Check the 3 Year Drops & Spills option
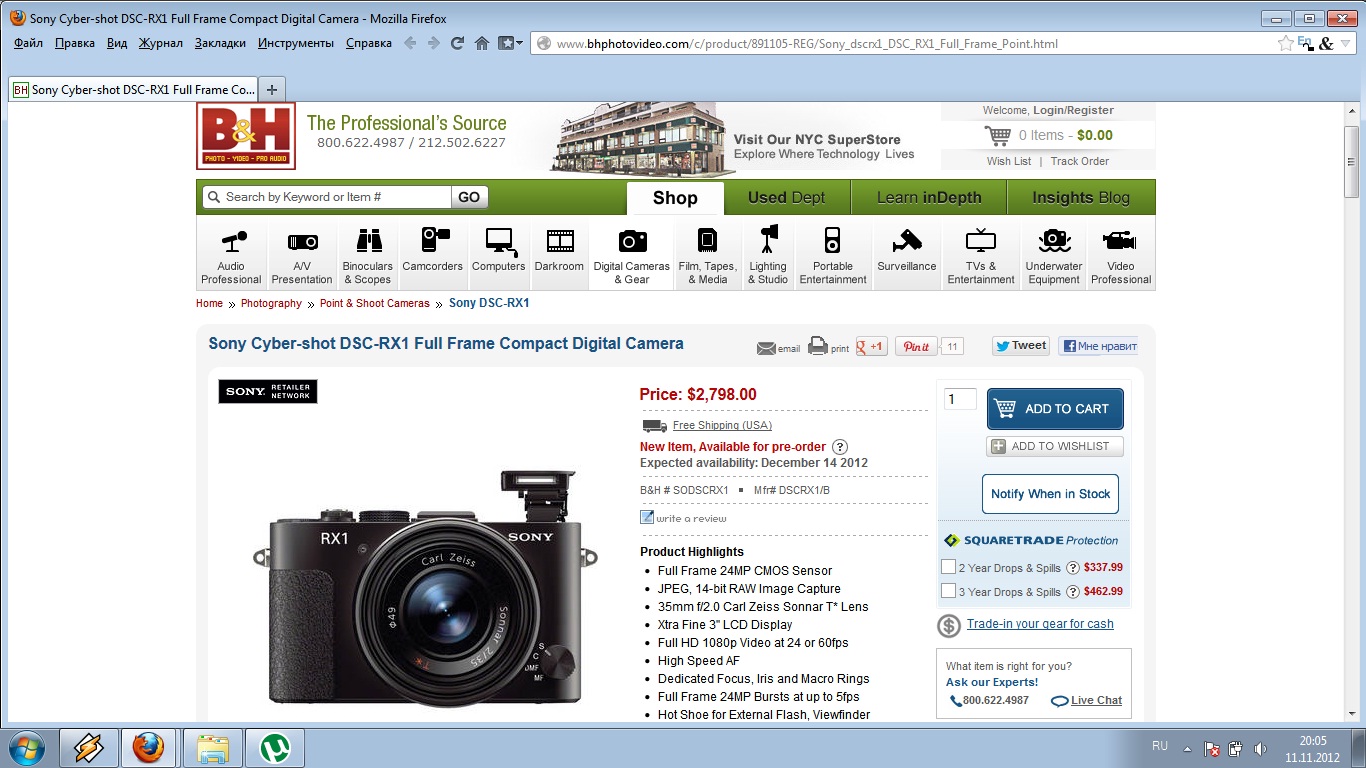The image size is (1366, 768). pyautogui.click(x=949, y=591)
